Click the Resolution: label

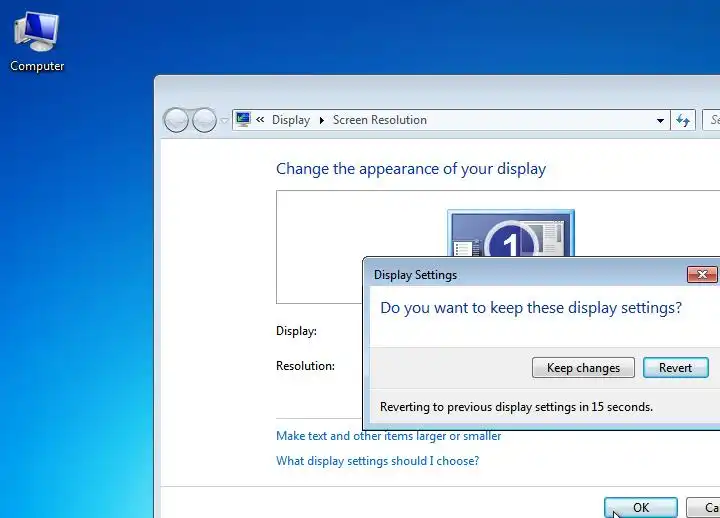coord(305,366)
